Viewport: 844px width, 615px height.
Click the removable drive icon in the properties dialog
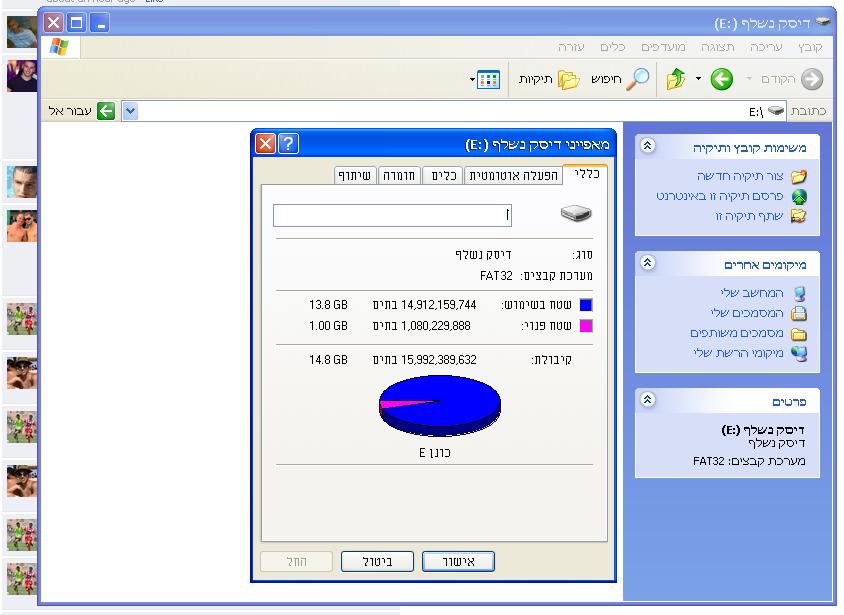pos(576,214)
